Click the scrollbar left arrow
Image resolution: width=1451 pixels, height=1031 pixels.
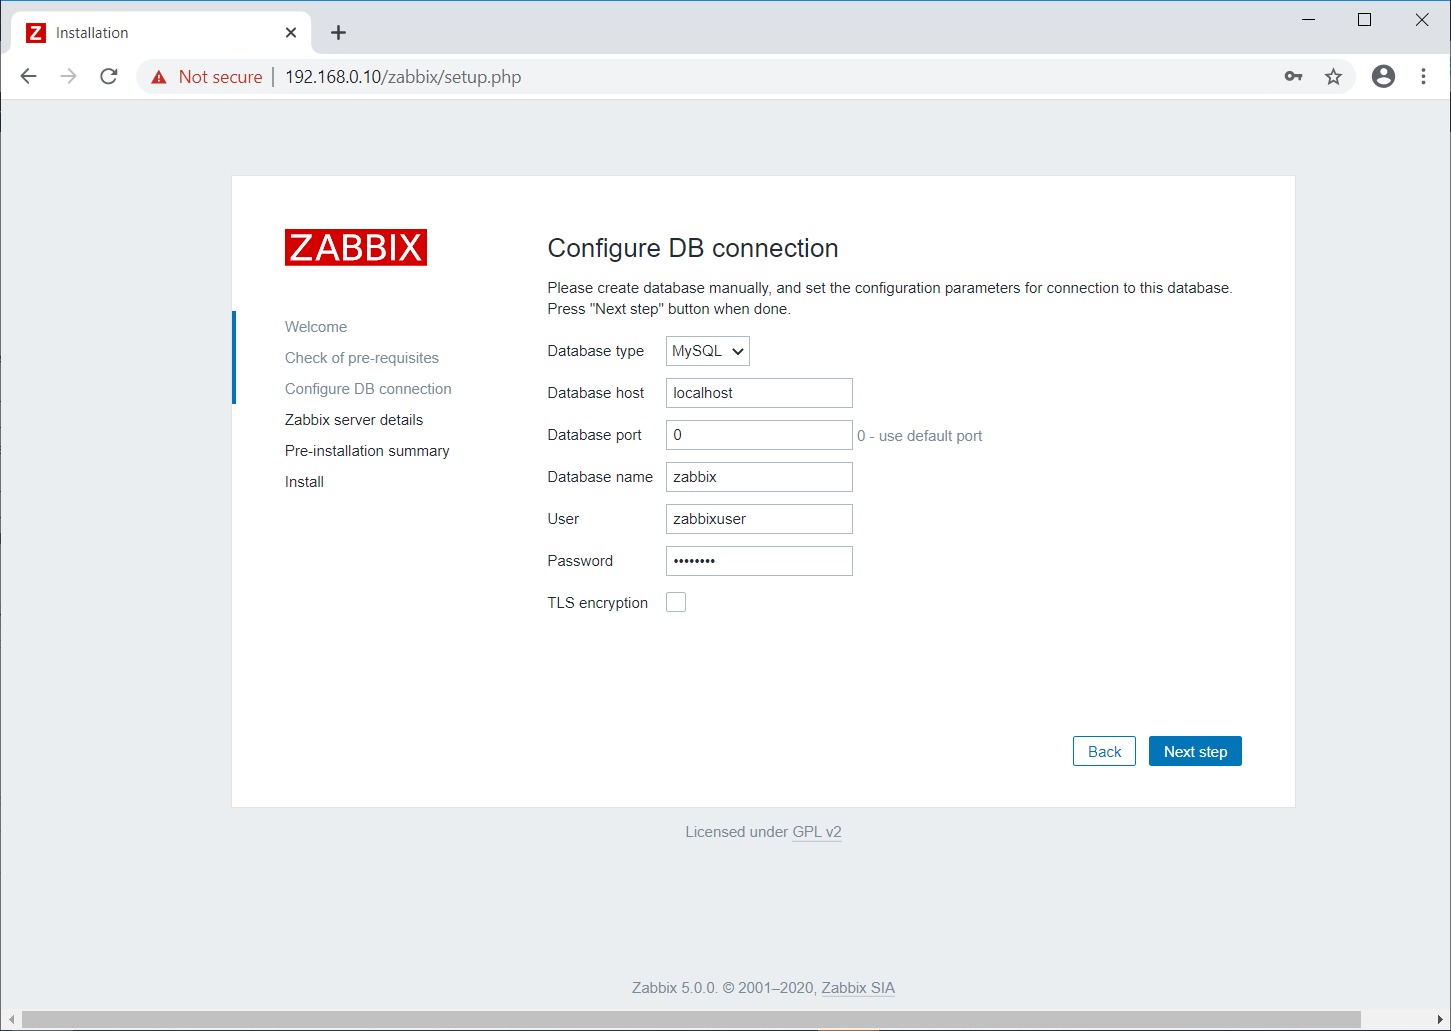(x=11, y=1019)
